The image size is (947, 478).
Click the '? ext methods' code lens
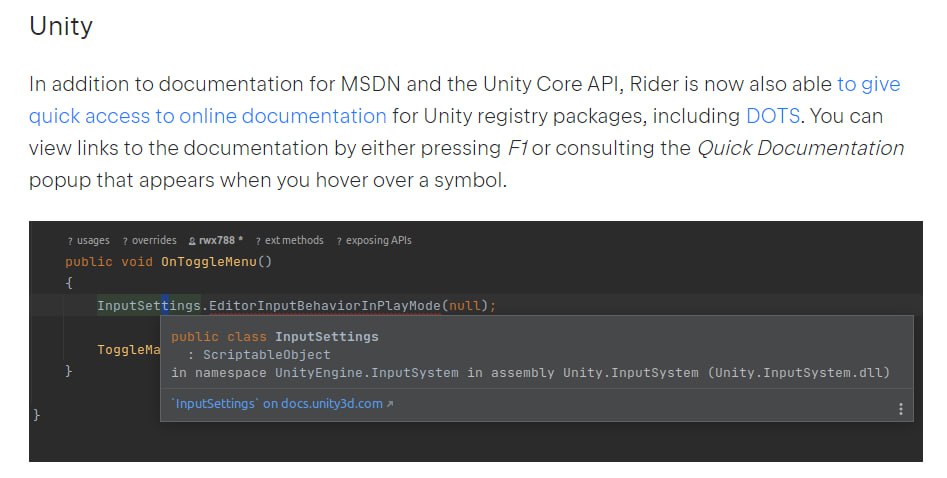point(289,241)
